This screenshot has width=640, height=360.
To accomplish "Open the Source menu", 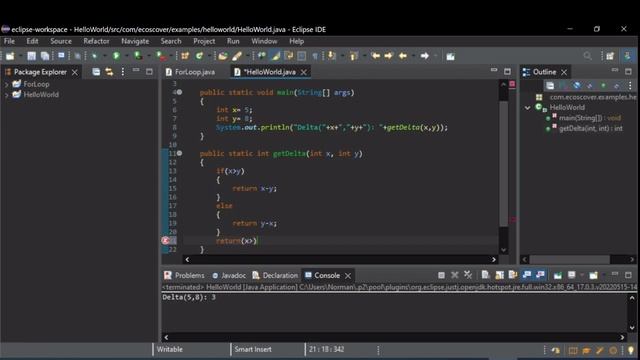I will point(61,41).
